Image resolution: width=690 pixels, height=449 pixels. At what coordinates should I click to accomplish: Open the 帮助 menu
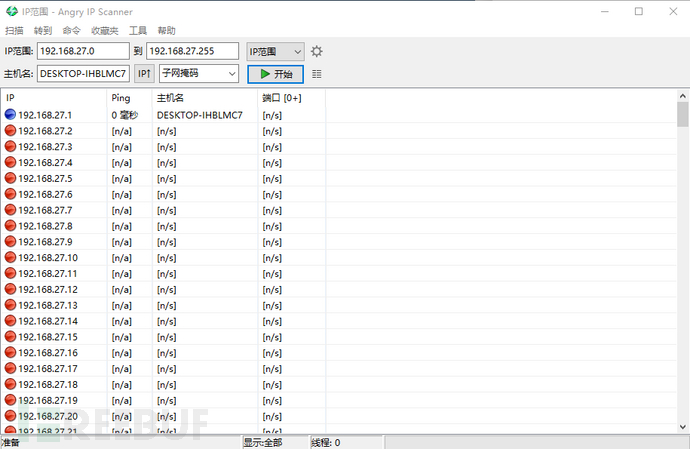coord(166,30)
